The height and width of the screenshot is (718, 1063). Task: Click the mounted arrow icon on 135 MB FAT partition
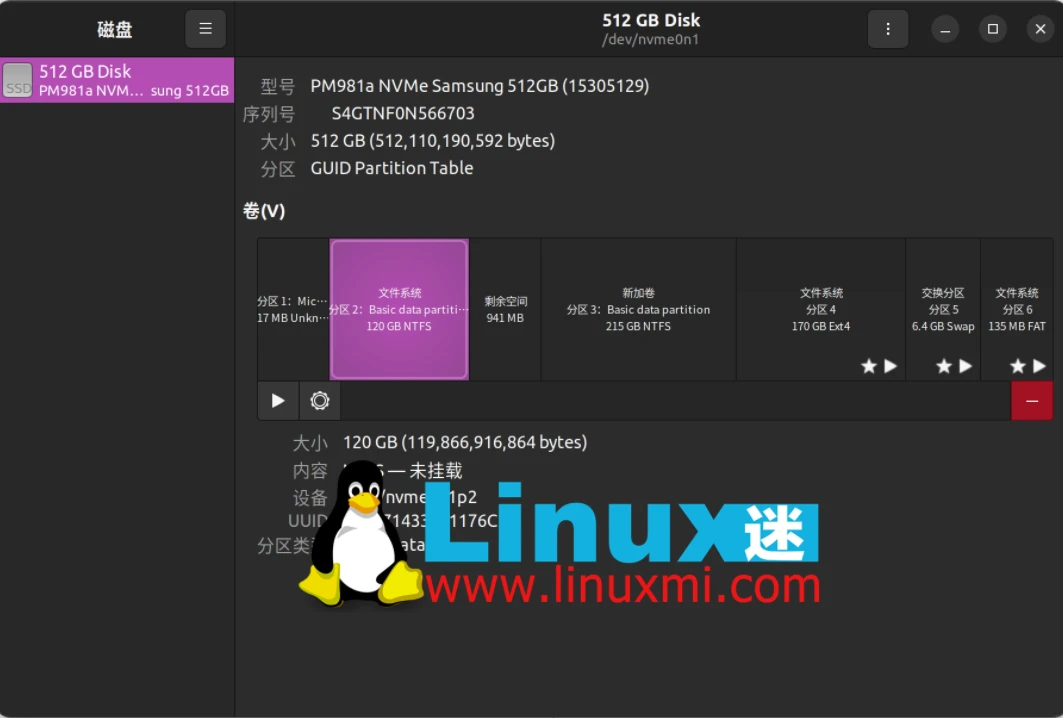click(1039, 366)
